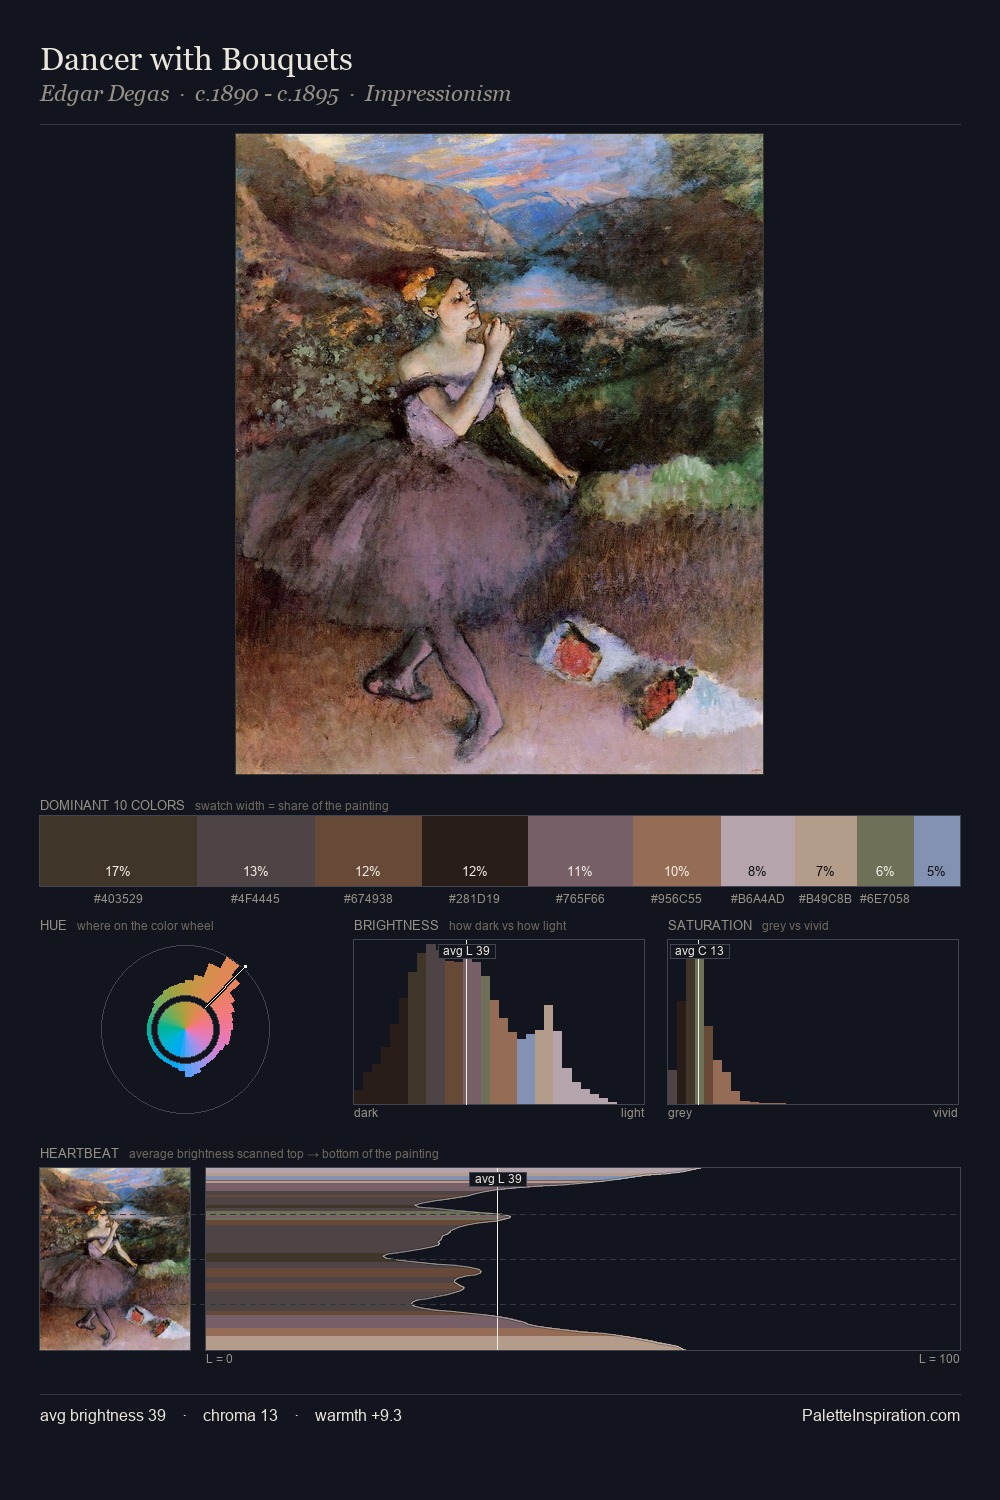Select the 13% grey-brown swatch
The height and width of the screenshot is (1500, 1000).
pyautogui.click(x=256, y=851)
